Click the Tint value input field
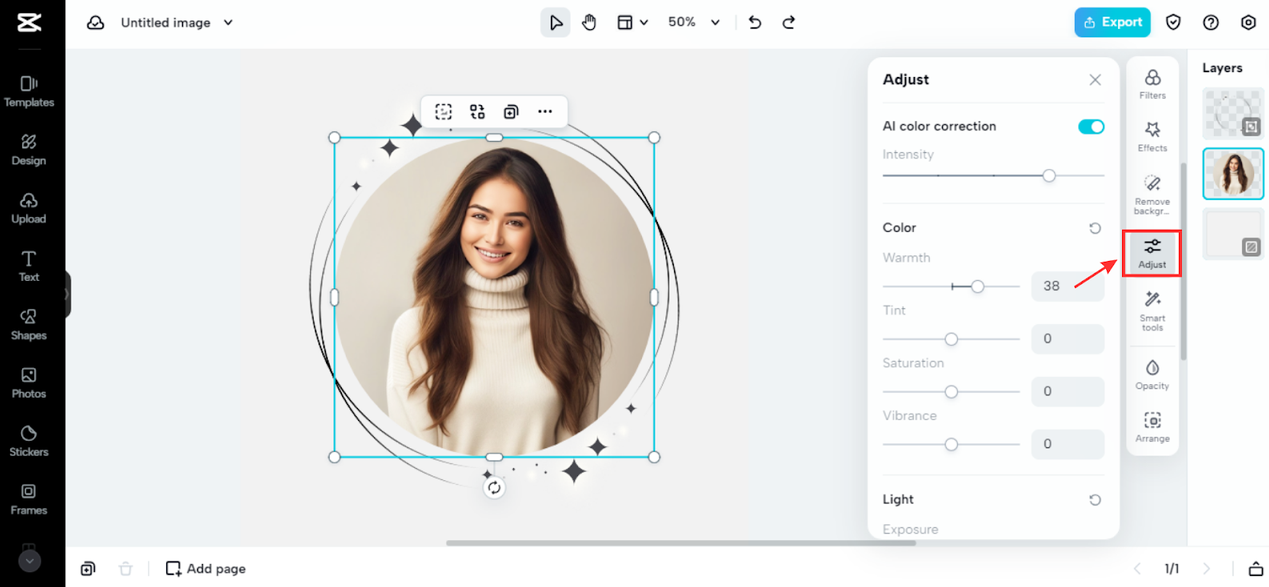 click(x=1068, y=339)
